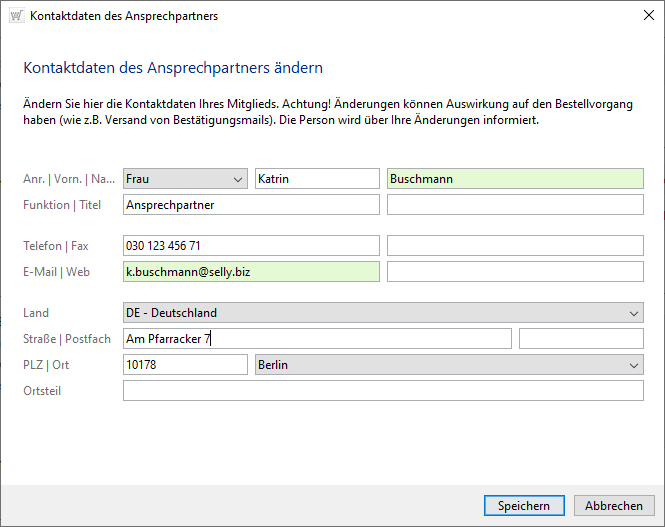Screen dimensions: 665x527
Task: Focus the Funktion field with Ansprechpartner
Action: point(251,205)
